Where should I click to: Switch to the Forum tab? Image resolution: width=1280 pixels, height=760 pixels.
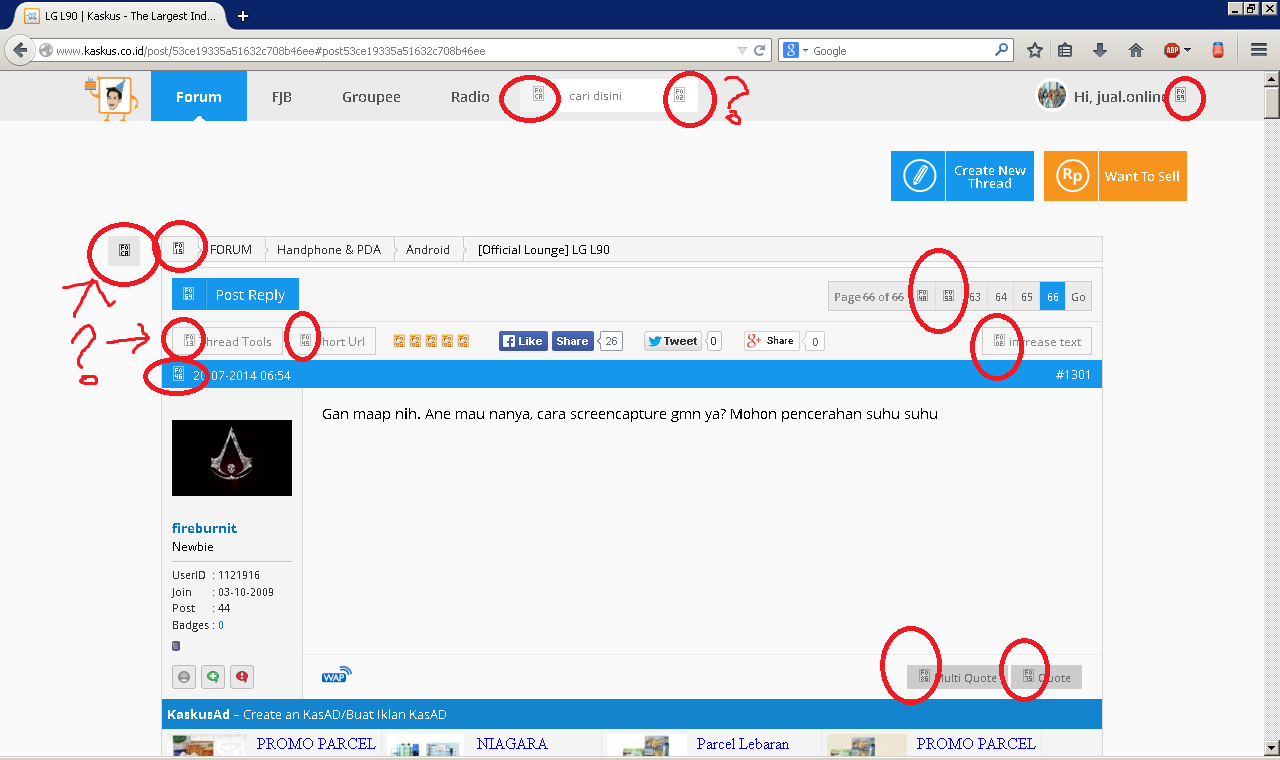(199, 97)
